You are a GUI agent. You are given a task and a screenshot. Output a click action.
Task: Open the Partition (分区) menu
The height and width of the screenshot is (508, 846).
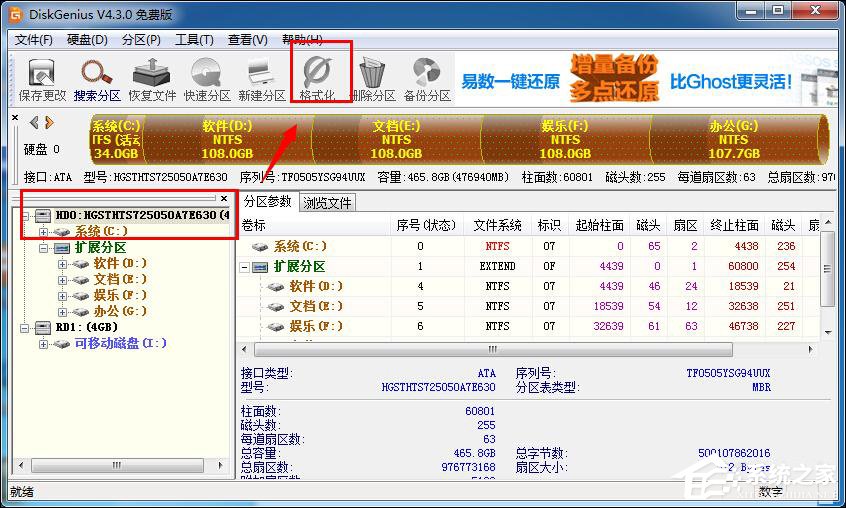(141, 39)
